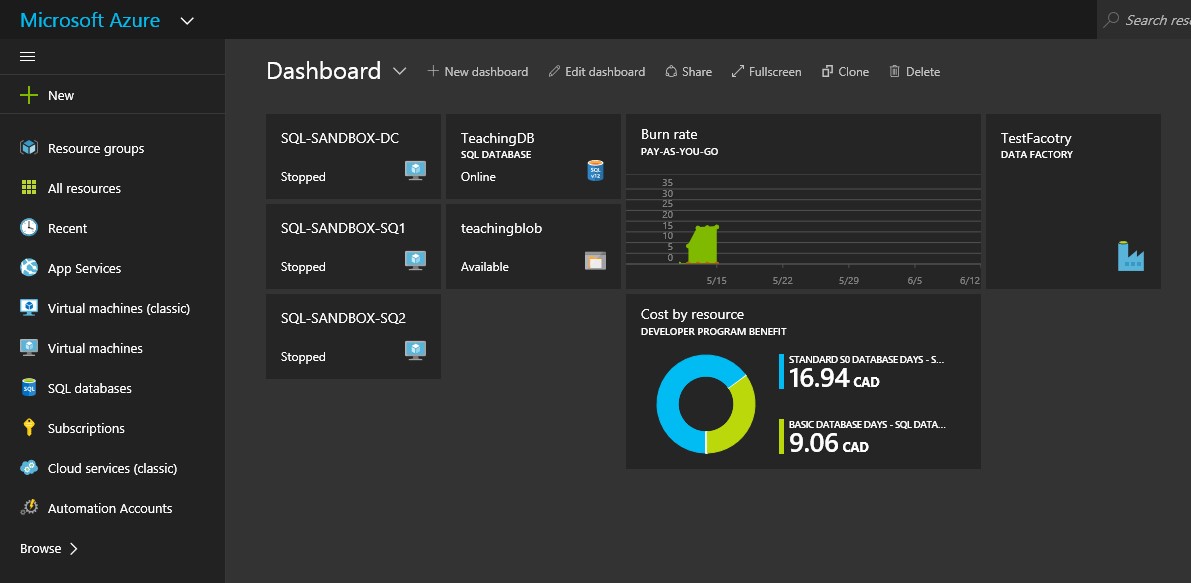Click the Microsoft Azure logo text
This screenshot has height=583, width=1191.
[90, 20]
